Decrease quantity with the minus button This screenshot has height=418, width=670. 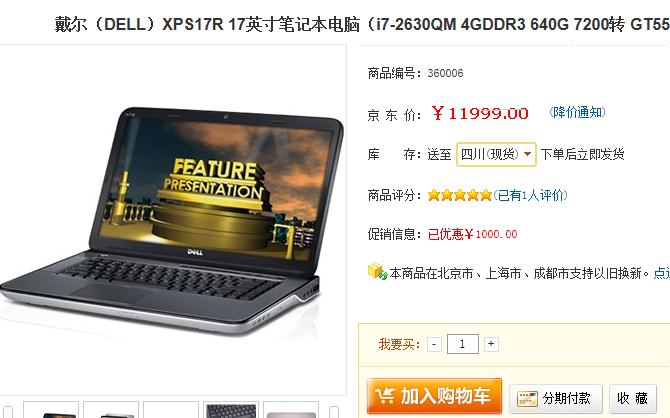pos(434,344)
